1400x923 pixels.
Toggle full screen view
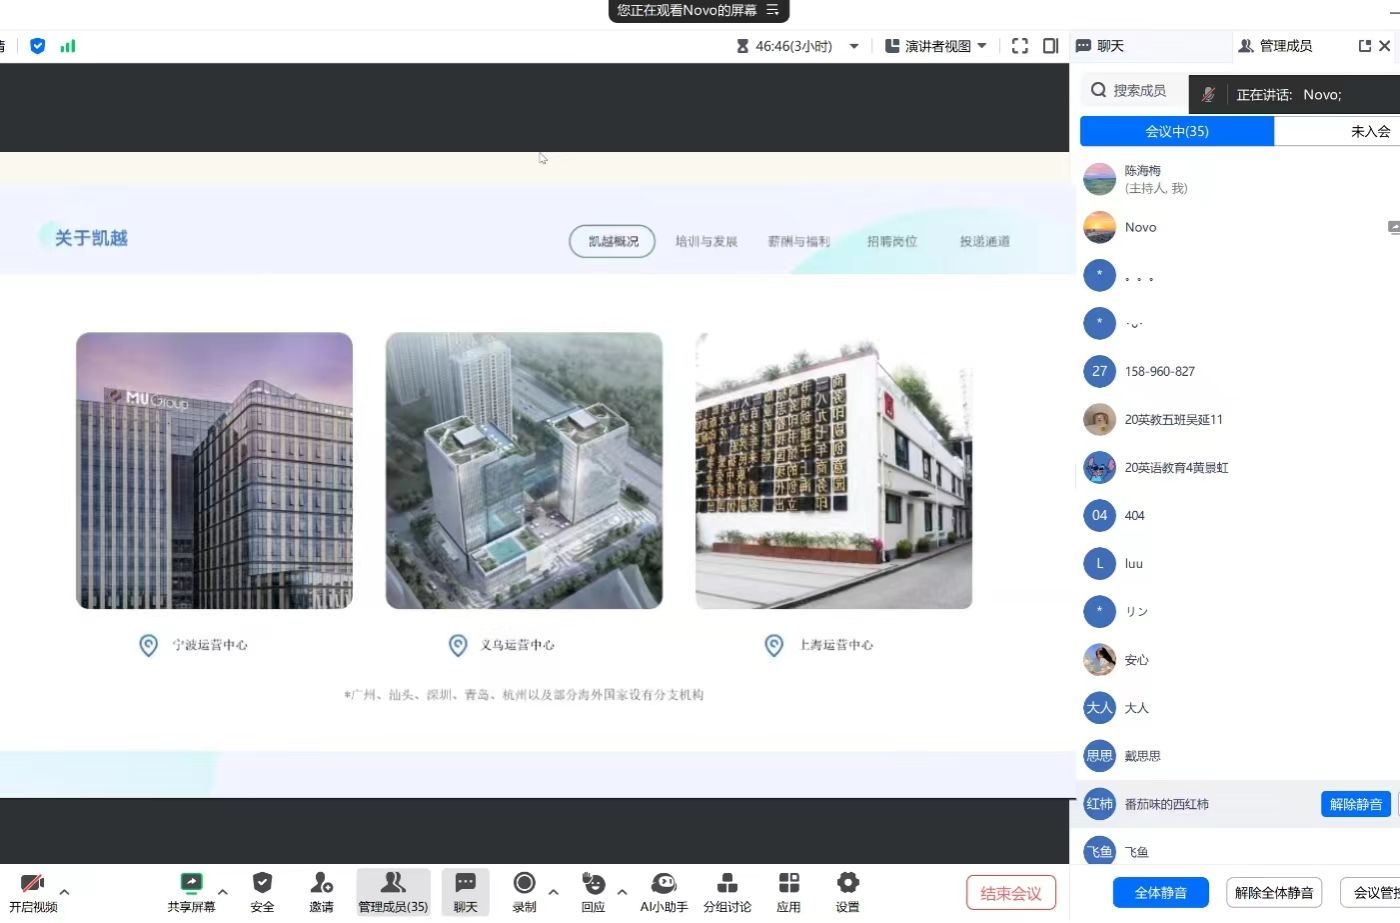(x=1020, y=46)
